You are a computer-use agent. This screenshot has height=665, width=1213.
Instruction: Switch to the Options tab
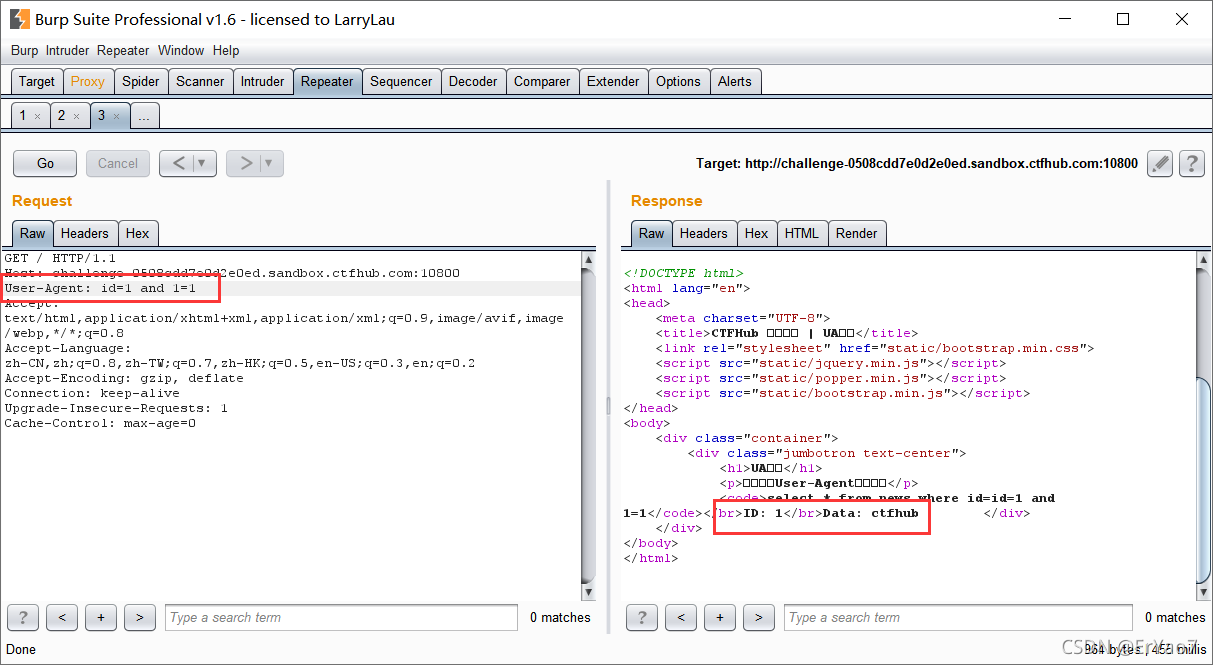coord(678,81)
